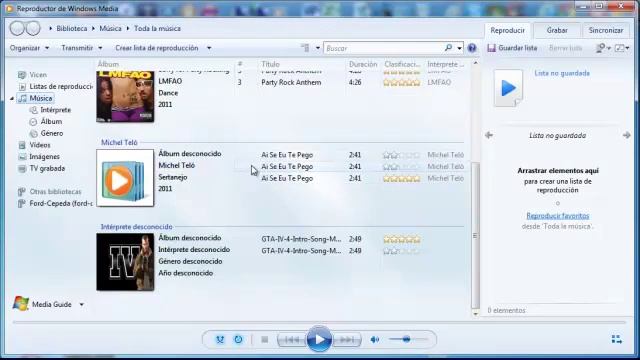Open Listas de reproducción in sidebar
Image resolution: width=640 pixels, height=360 pixels.
coord(61,87)
